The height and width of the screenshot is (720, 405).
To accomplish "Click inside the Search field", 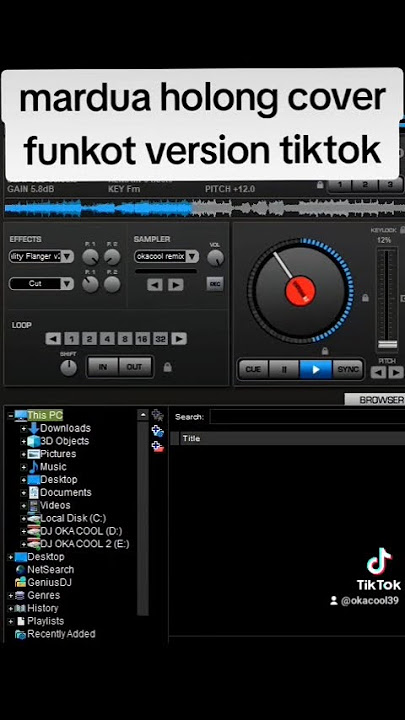I will click(x=307, y=417).
